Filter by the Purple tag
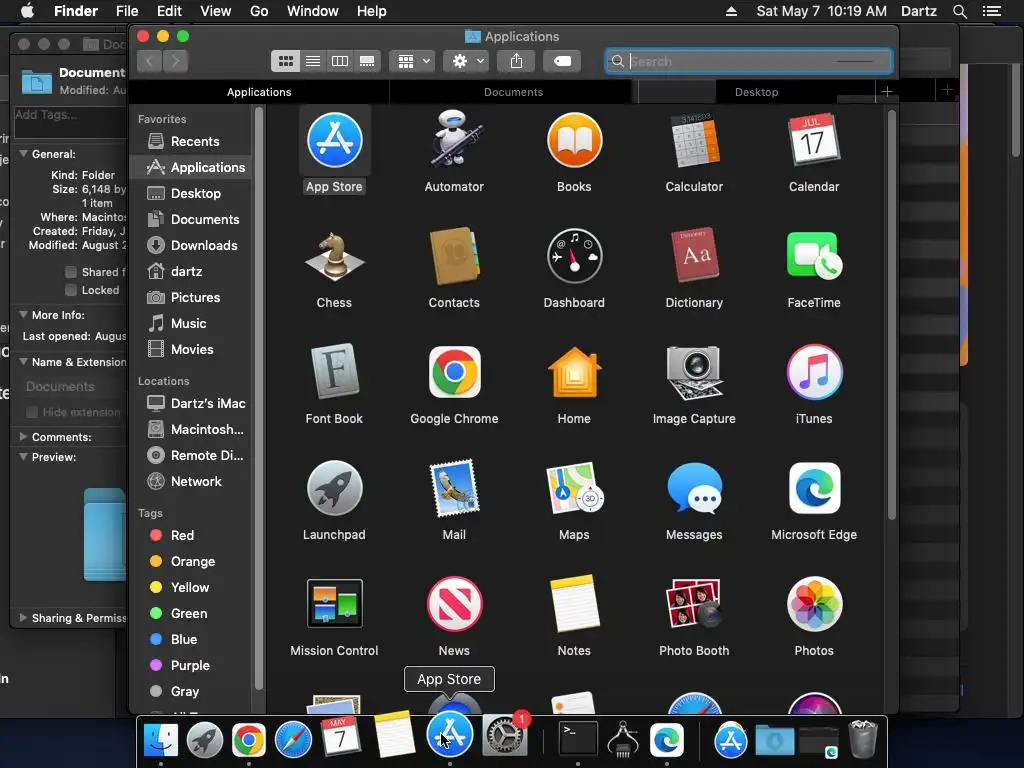The width and height of the screenshot is (1024, 768). [191, 665]
